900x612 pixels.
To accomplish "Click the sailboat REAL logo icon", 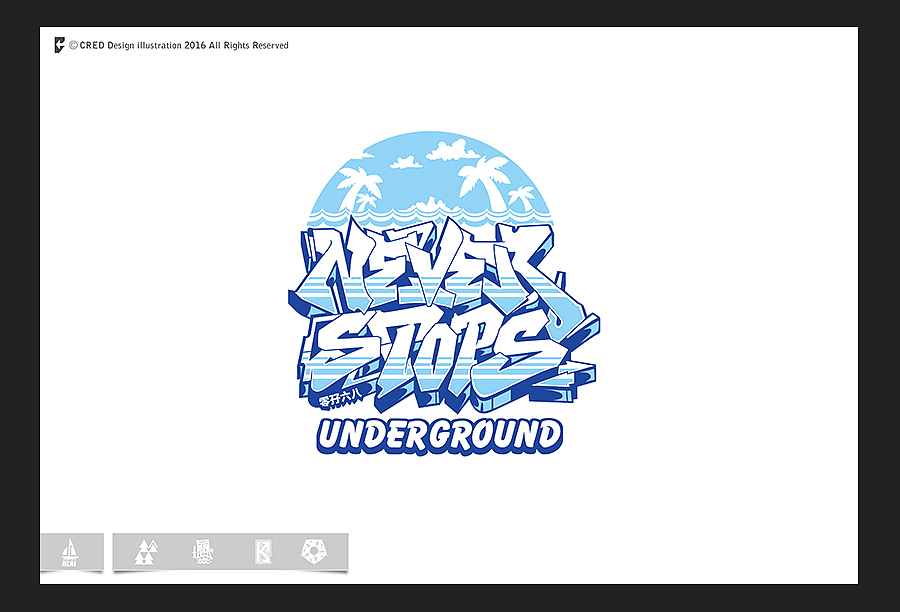I will click(x=69, y=552).
